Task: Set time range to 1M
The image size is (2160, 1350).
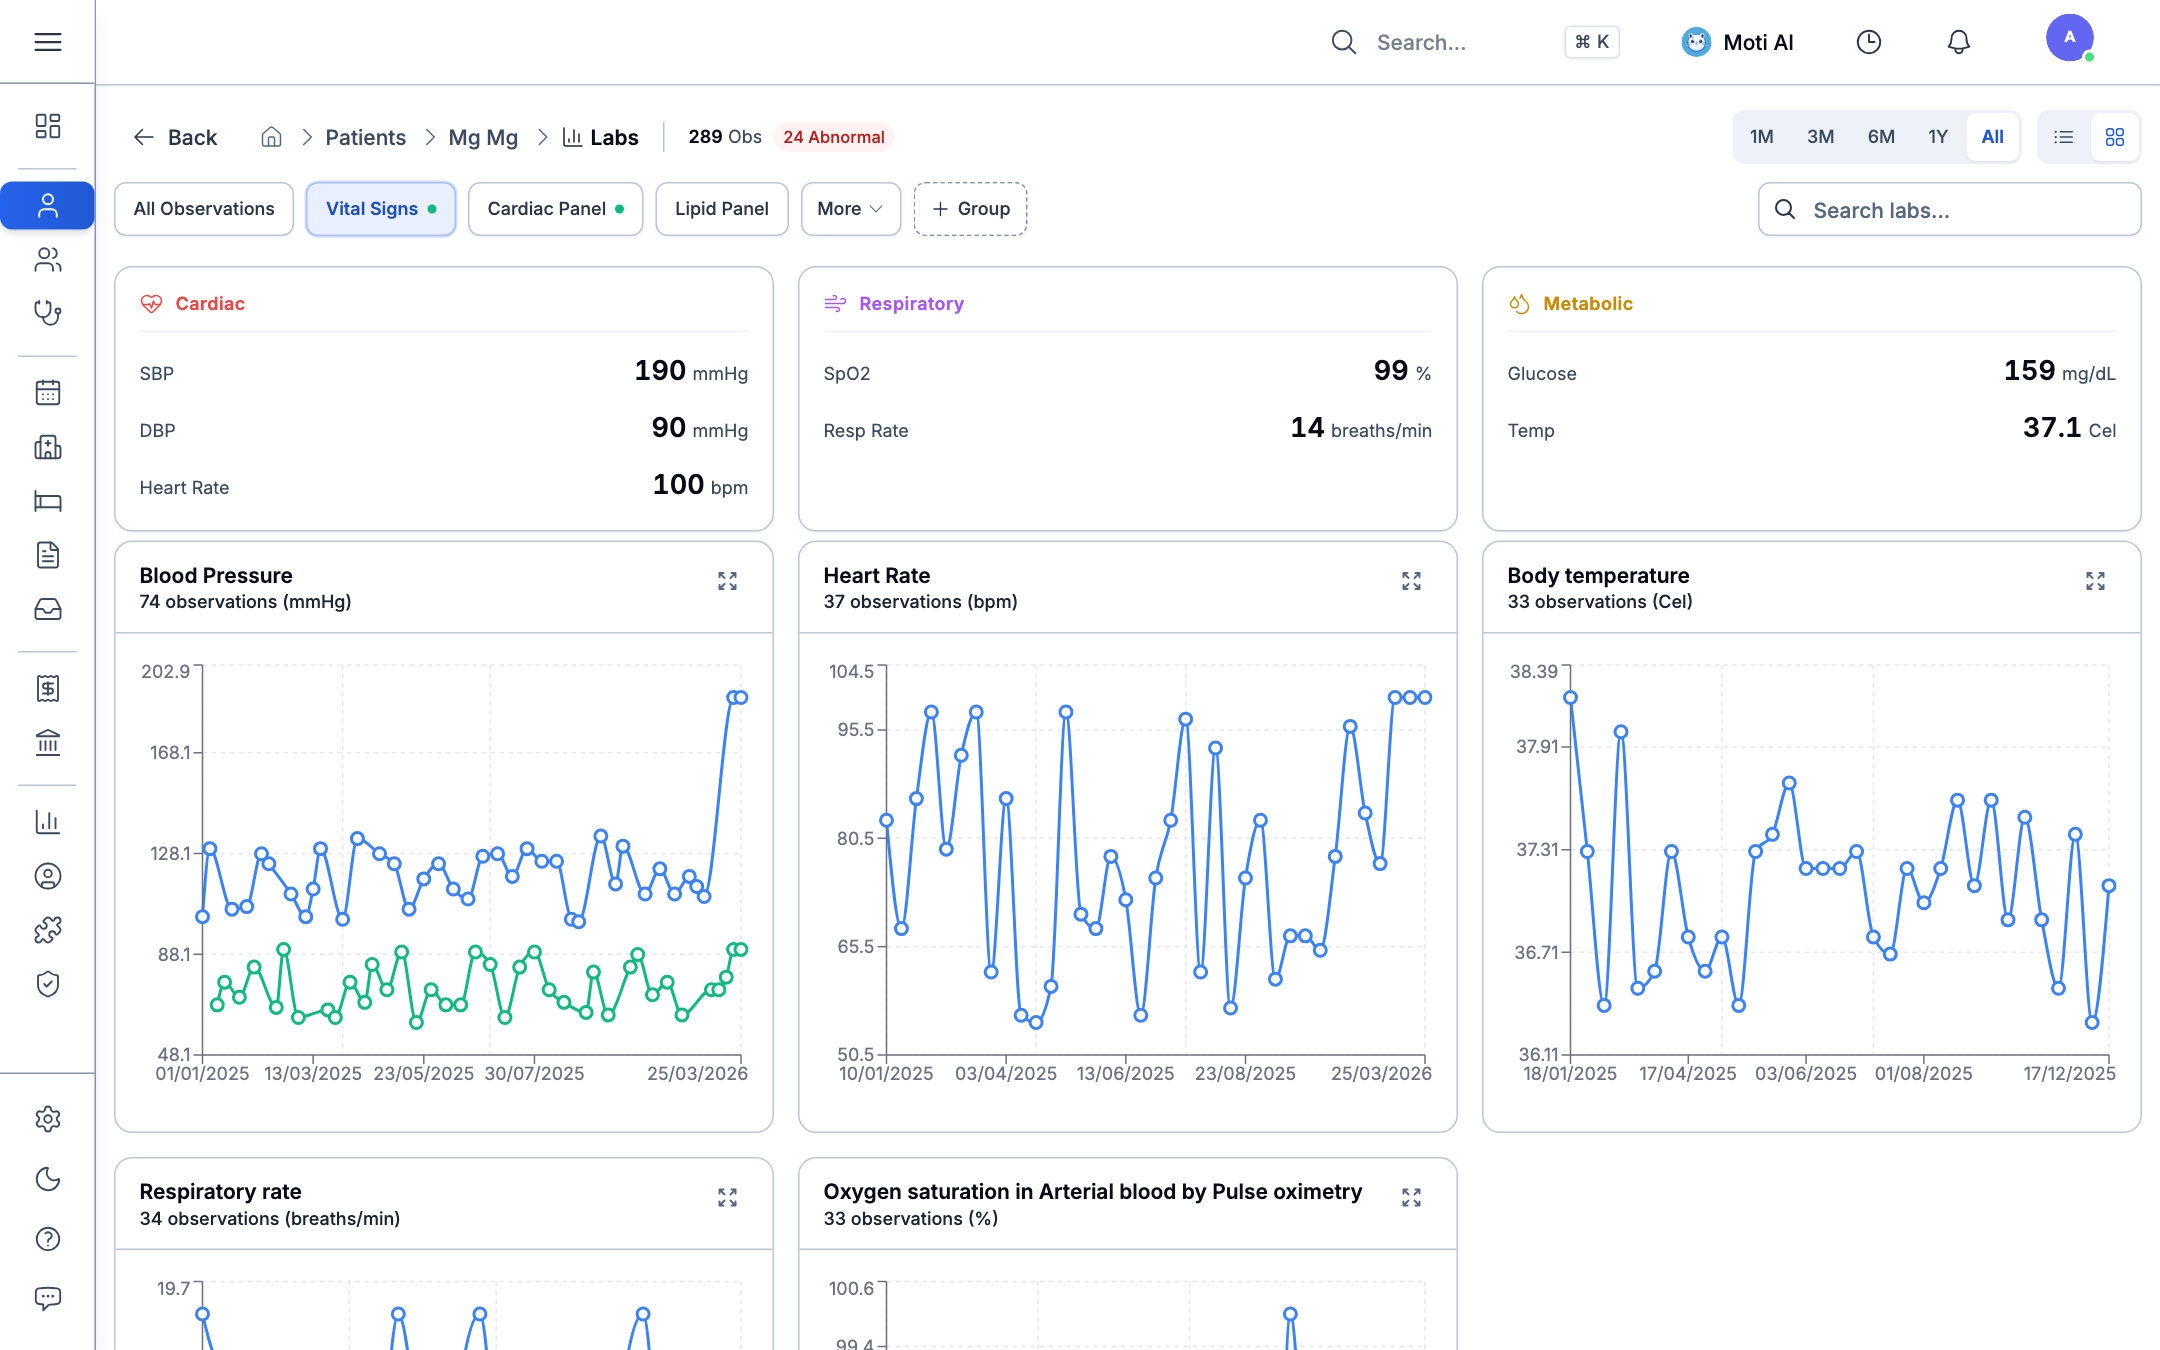Action: [x=1762, y=137]
